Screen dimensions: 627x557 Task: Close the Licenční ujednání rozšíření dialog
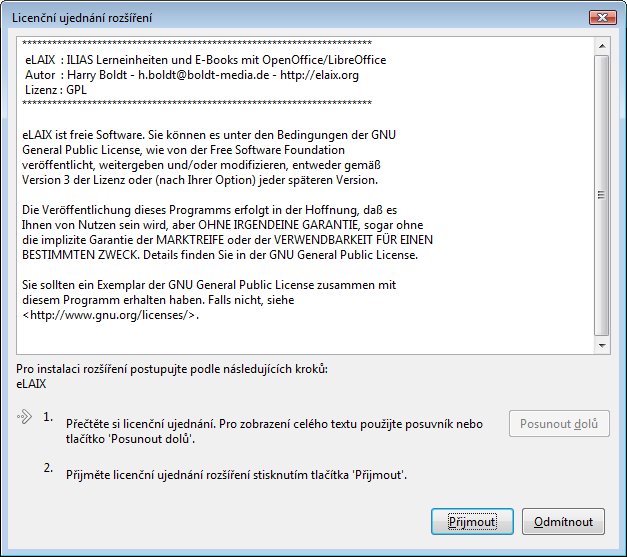(x=602, y=17)
